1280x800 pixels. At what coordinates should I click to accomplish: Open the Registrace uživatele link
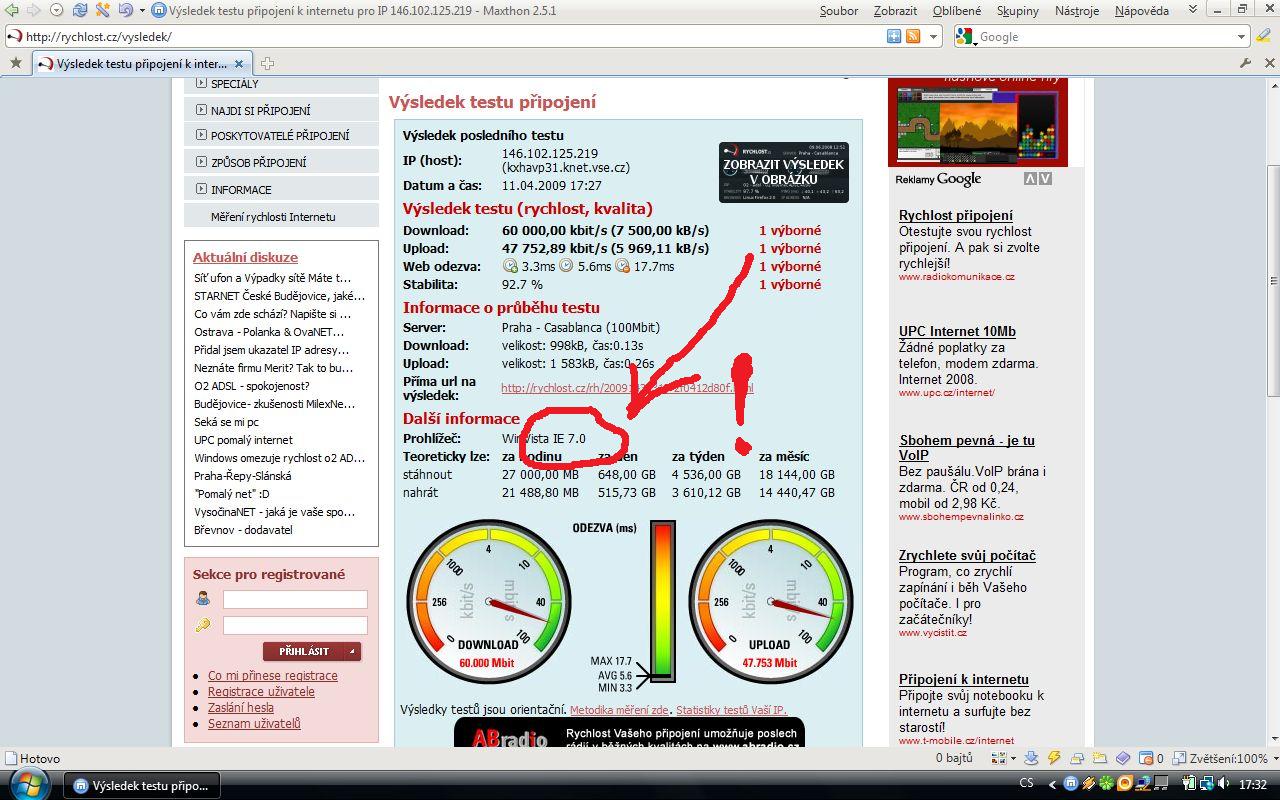coord(261,692)
